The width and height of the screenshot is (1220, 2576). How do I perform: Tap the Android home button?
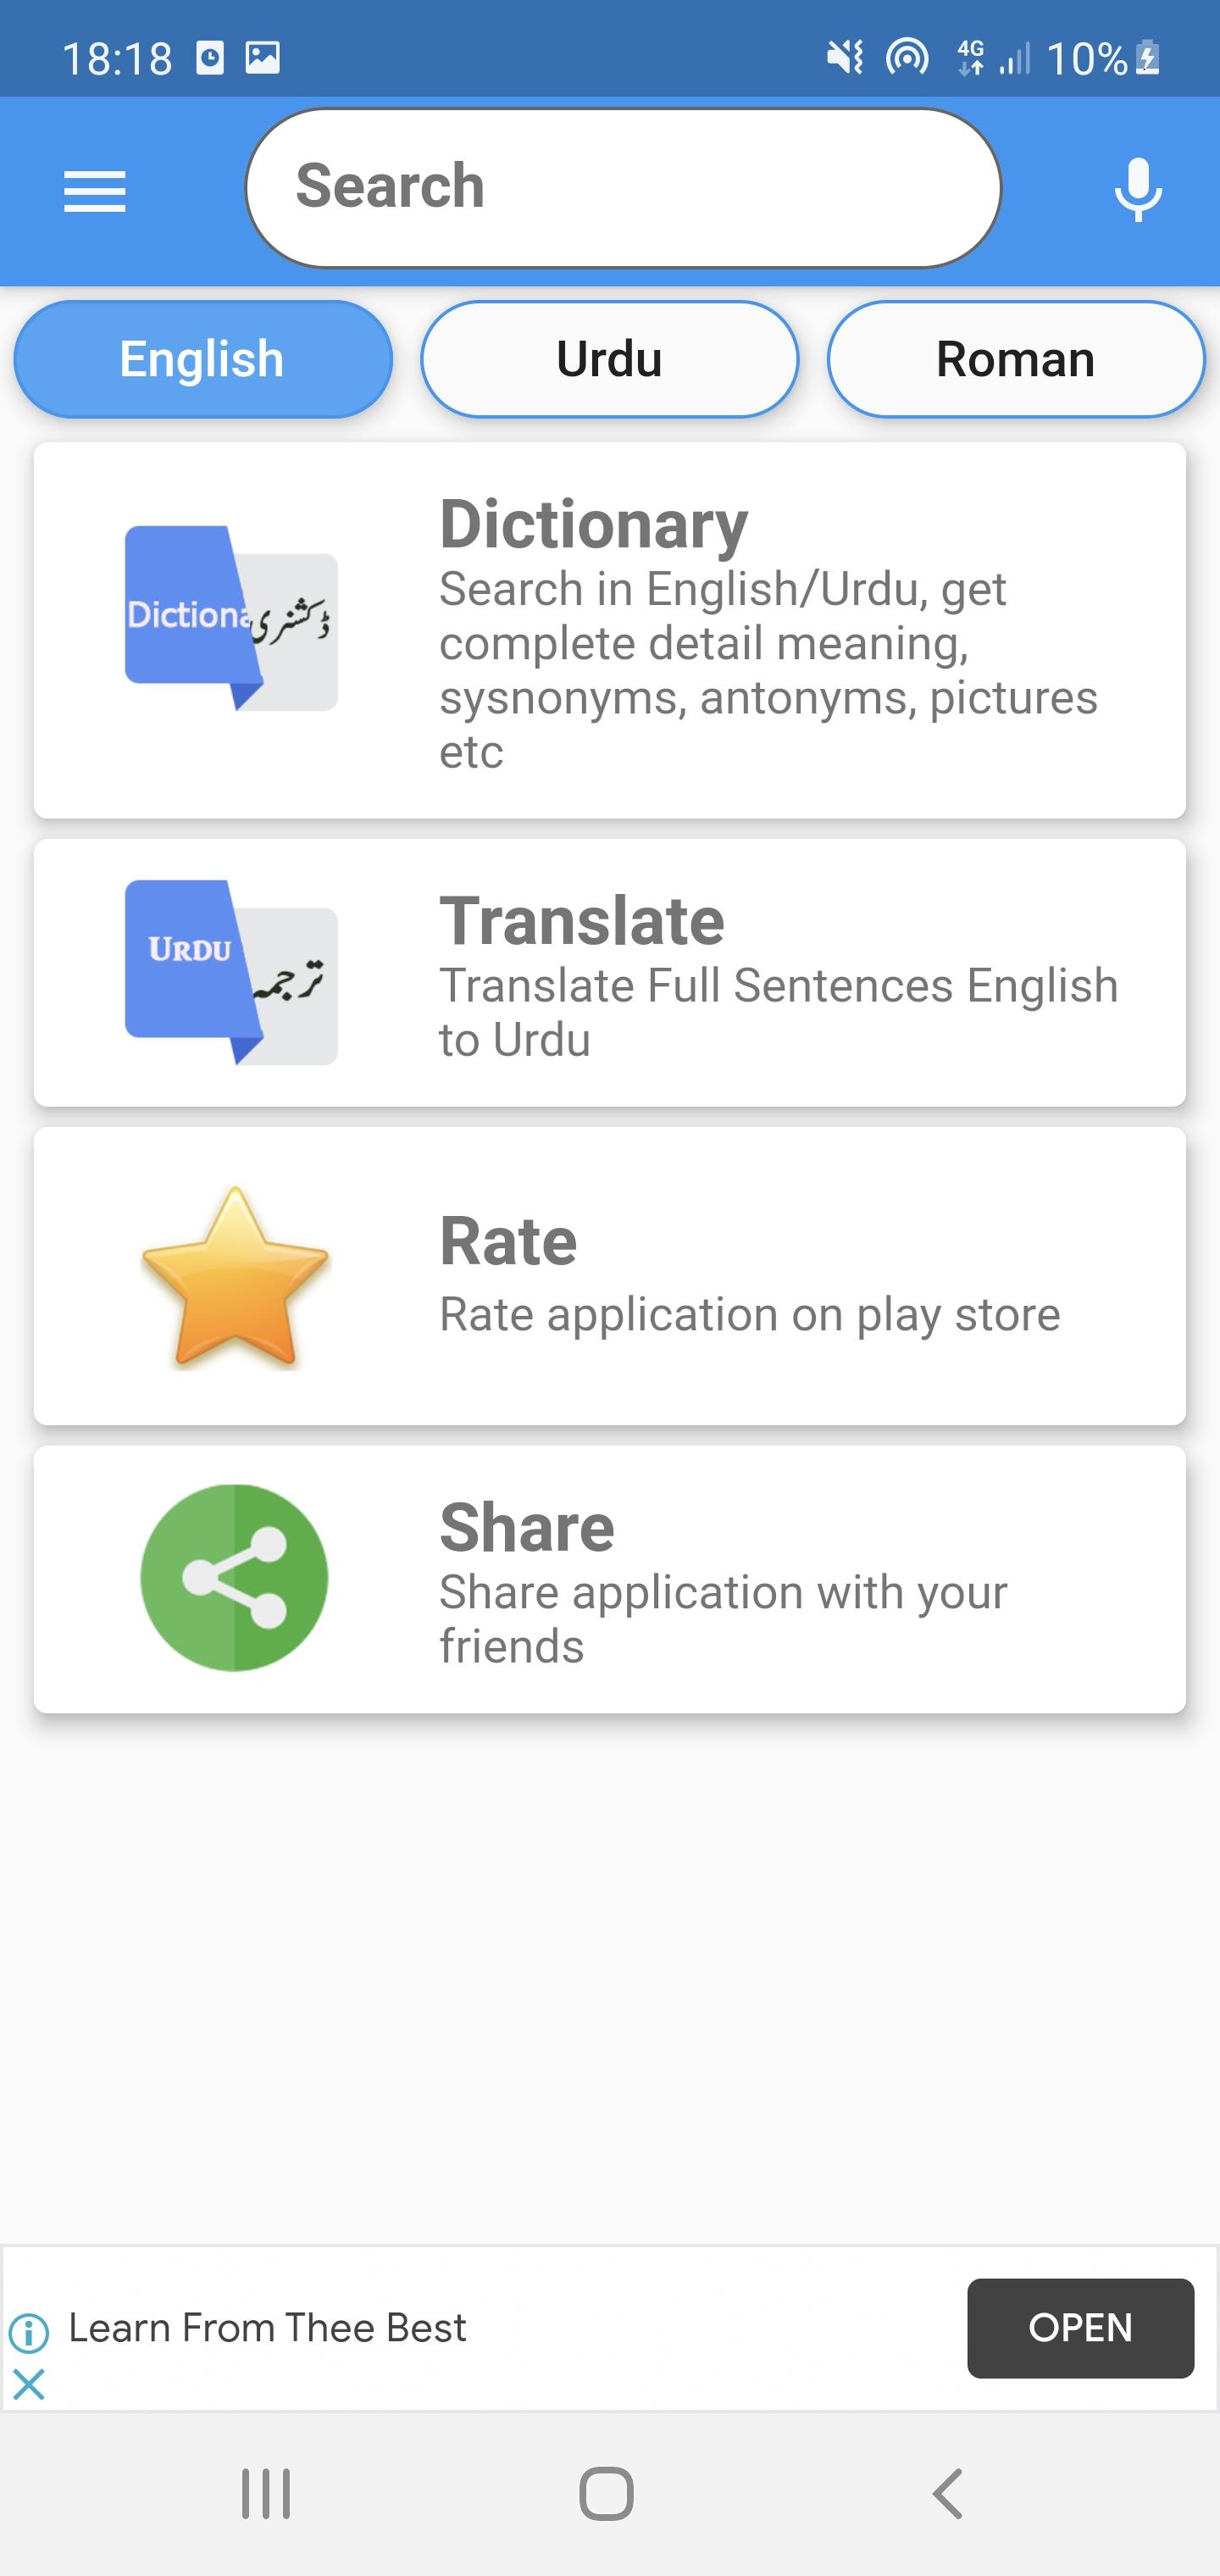[x=606, y=2493]
